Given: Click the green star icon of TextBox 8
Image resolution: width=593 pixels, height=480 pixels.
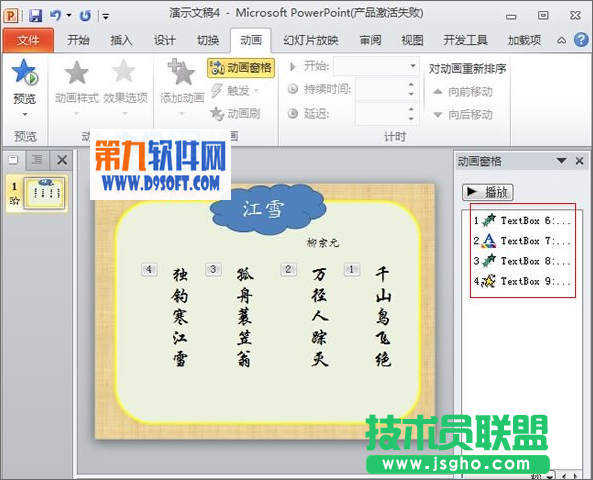Looking at the screenshot, I should [x=489, y=261].
